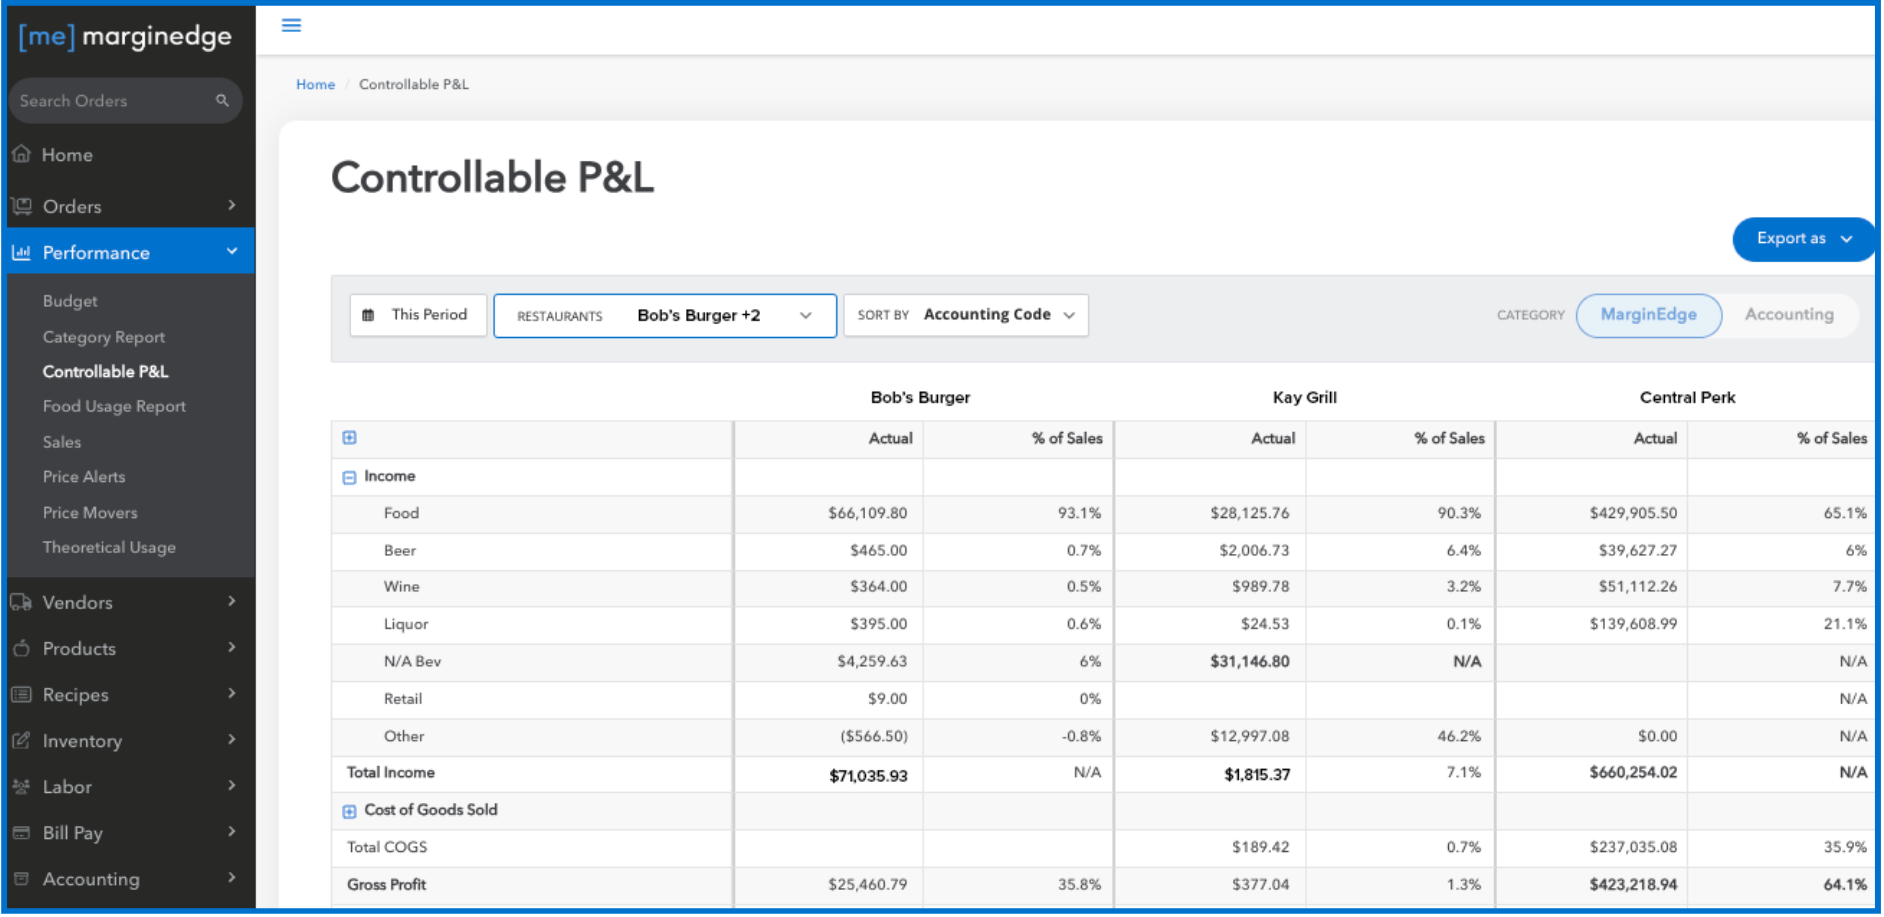
Task: Open Sales under Performance
Action: tap(62, 442)
